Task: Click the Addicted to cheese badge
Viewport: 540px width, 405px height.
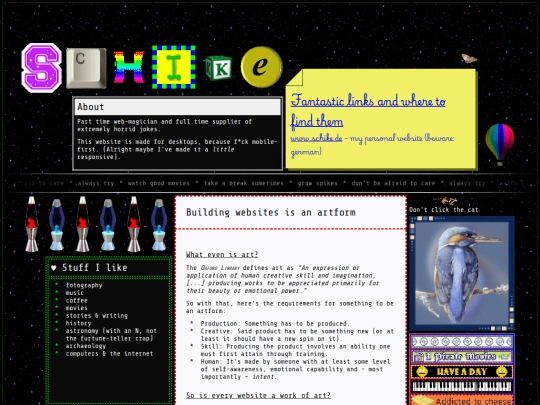Action: tap(461, 400)
